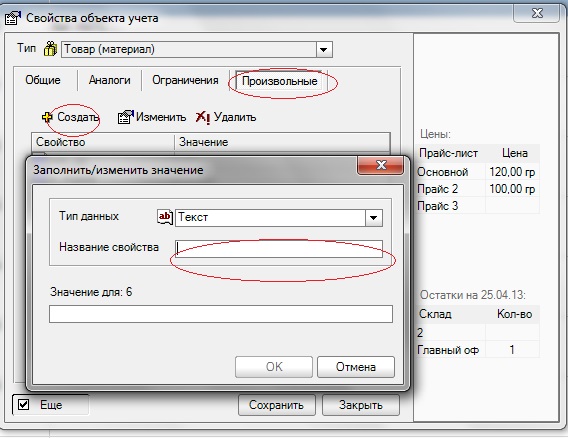Open the Тип Товар (материал) dropdown
Image resolution: width=568 pixels, height=438 pixels.
tap(323, 49)
